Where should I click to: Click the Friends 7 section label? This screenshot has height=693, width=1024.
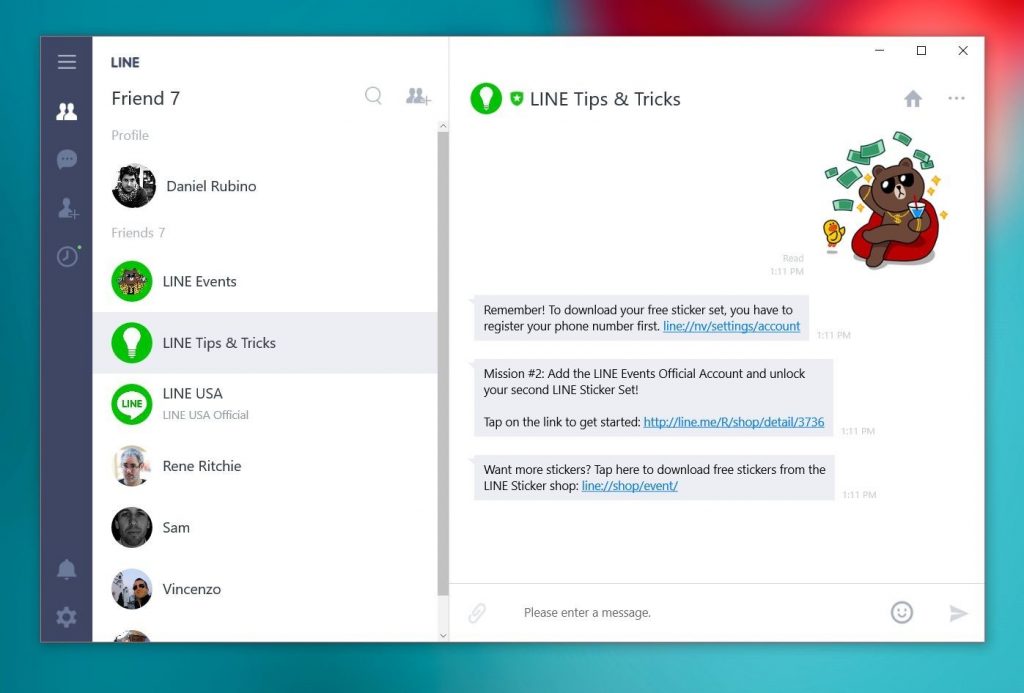click(x=138, y=233)
